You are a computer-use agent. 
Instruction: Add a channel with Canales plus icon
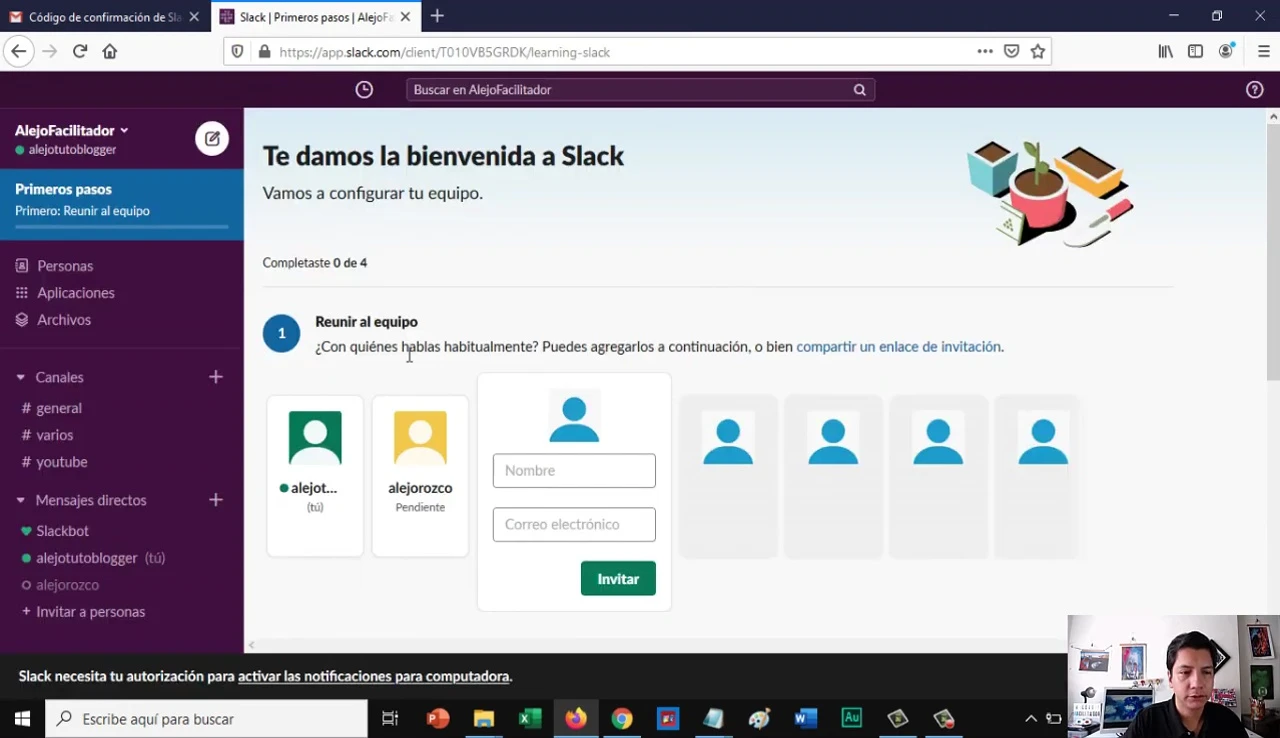[216, 377]
